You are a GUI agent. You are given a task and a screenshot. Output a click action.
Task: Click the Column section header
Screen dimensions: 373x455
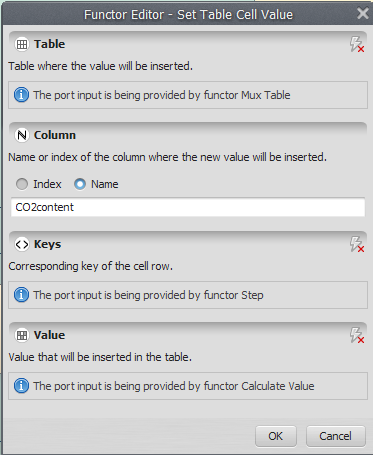click(188, 135)
